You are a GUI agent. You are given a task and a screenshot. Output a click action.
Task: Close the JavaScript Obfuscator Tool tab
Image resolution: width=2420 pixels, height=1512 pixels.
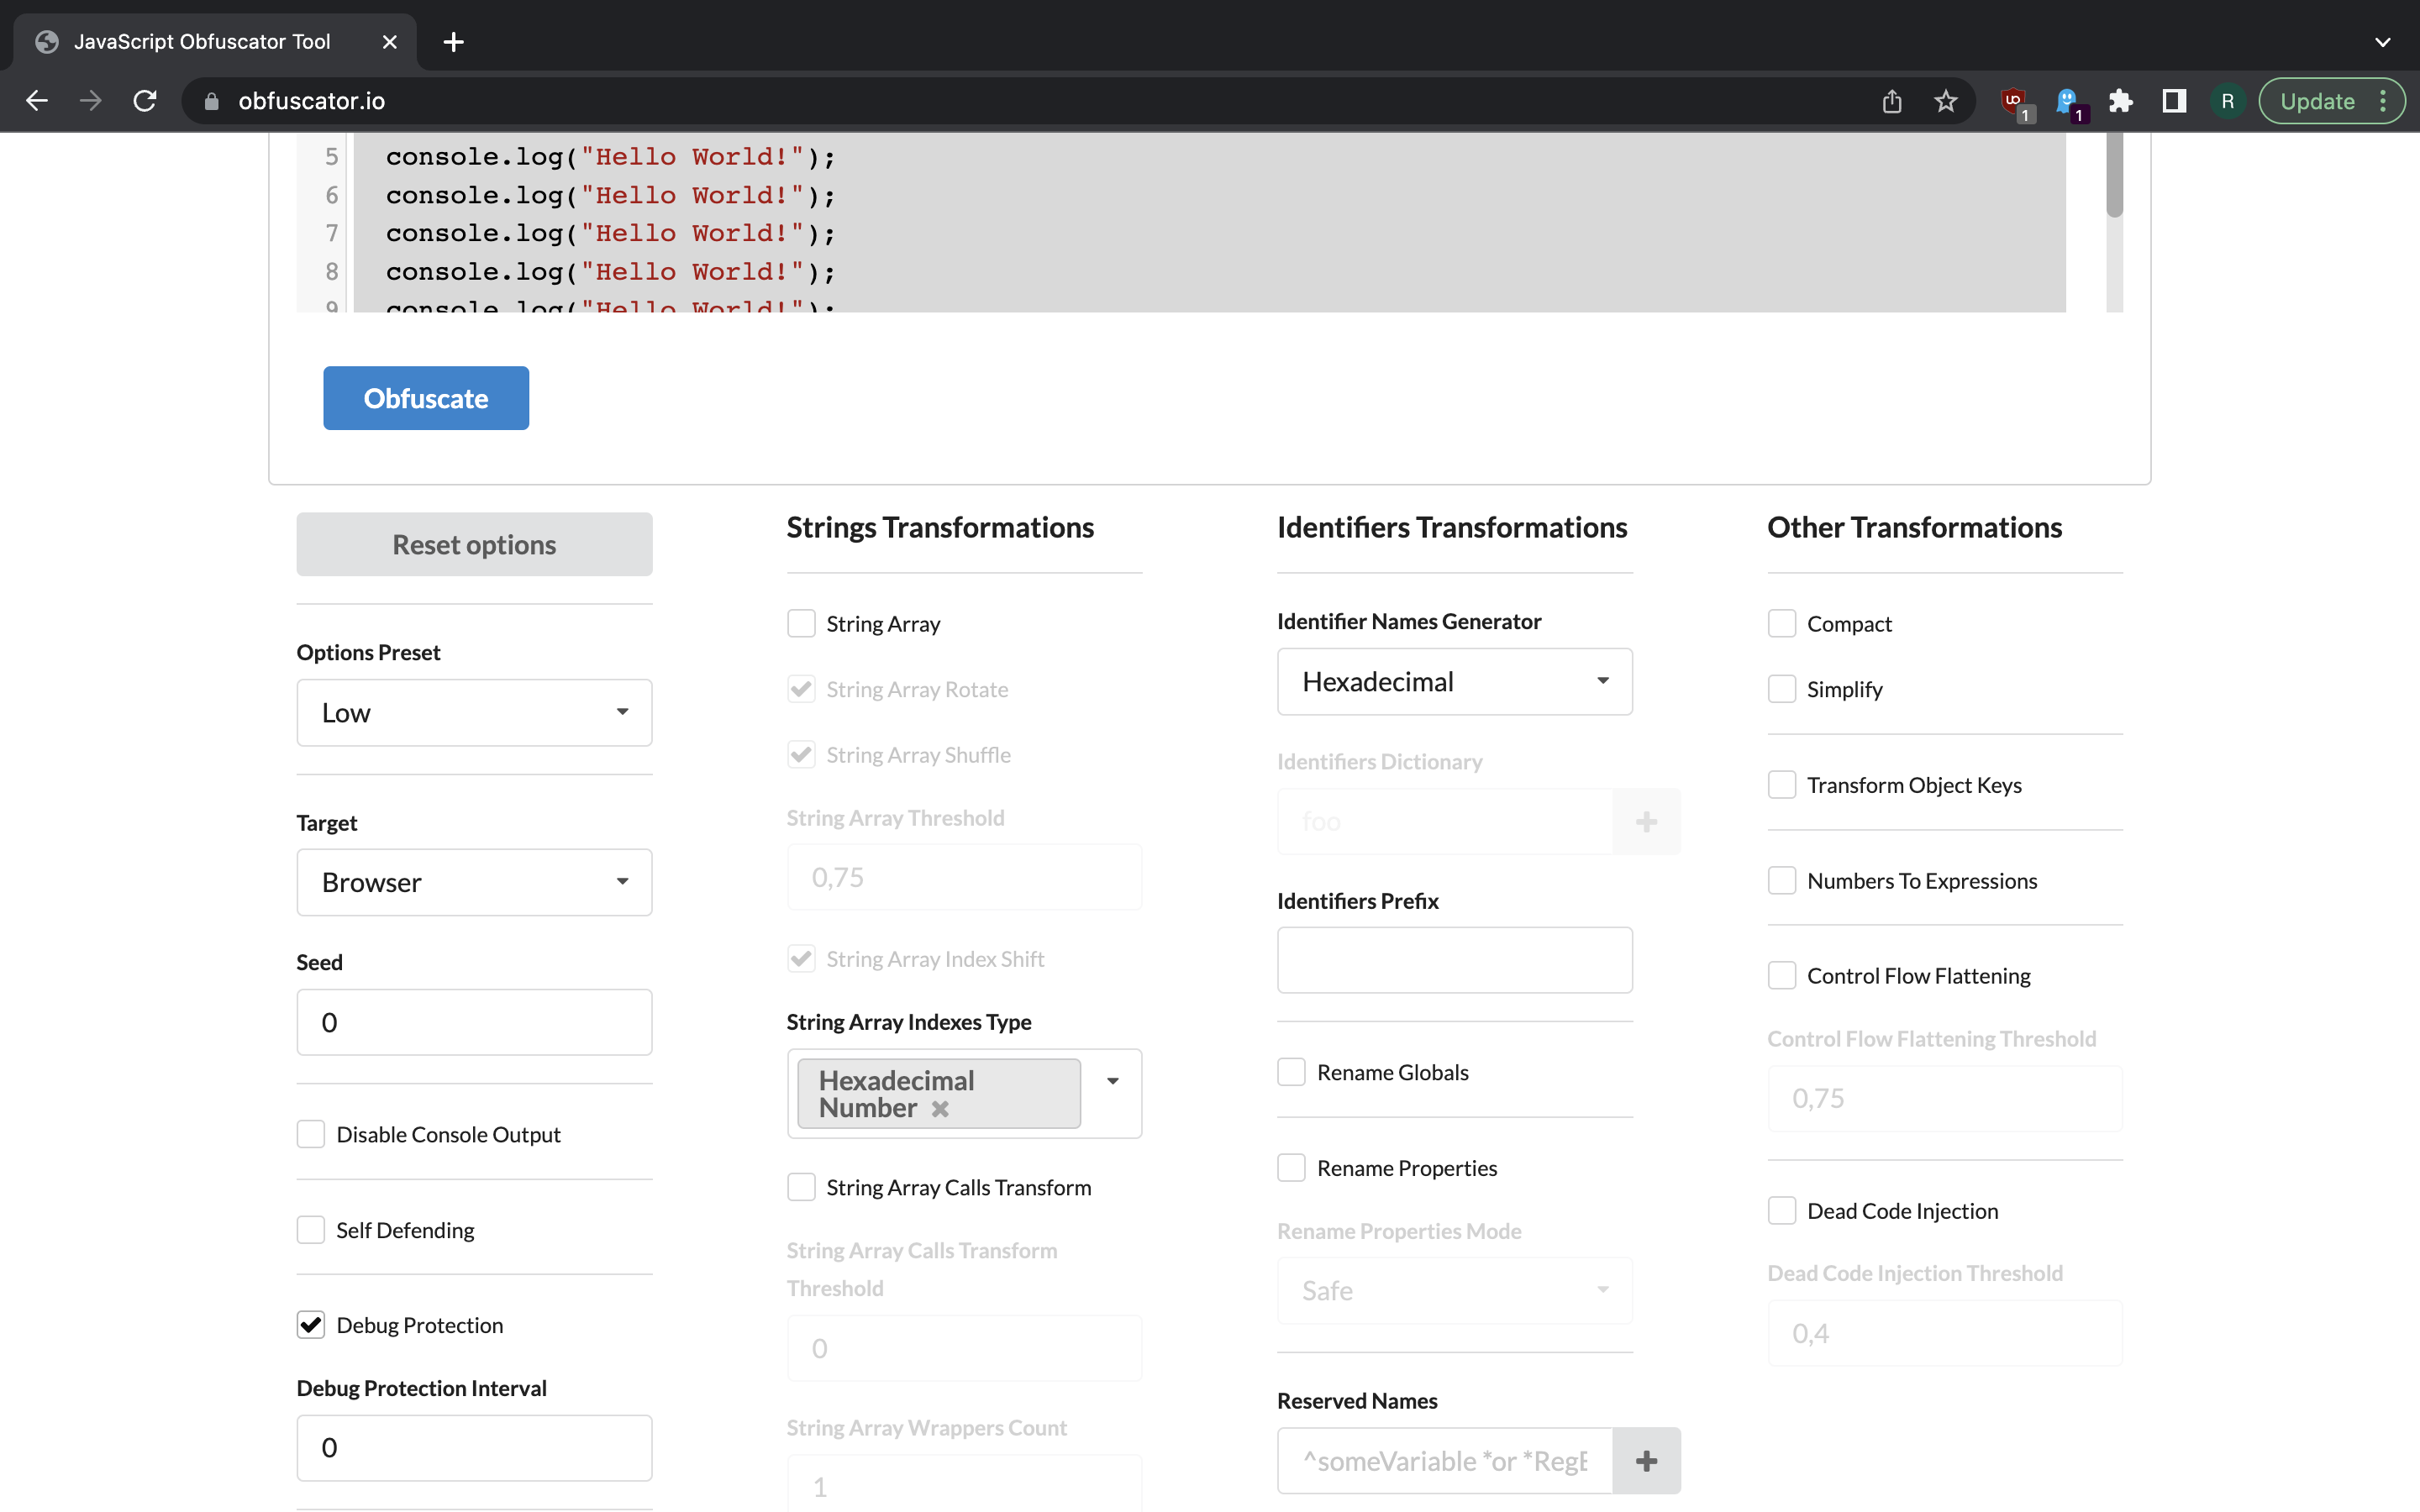(390, 42)
